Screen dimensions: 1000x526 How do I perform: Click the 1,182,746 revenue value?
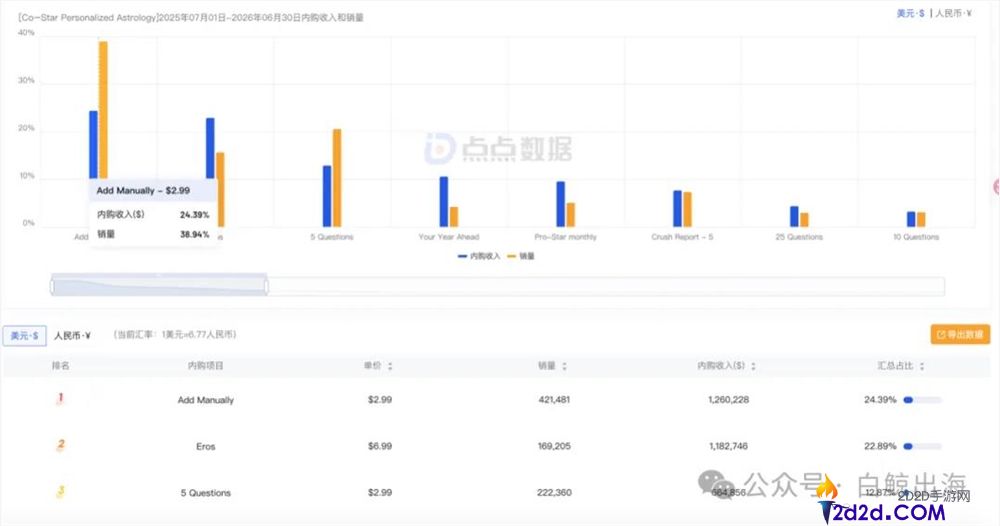(728, 446)
